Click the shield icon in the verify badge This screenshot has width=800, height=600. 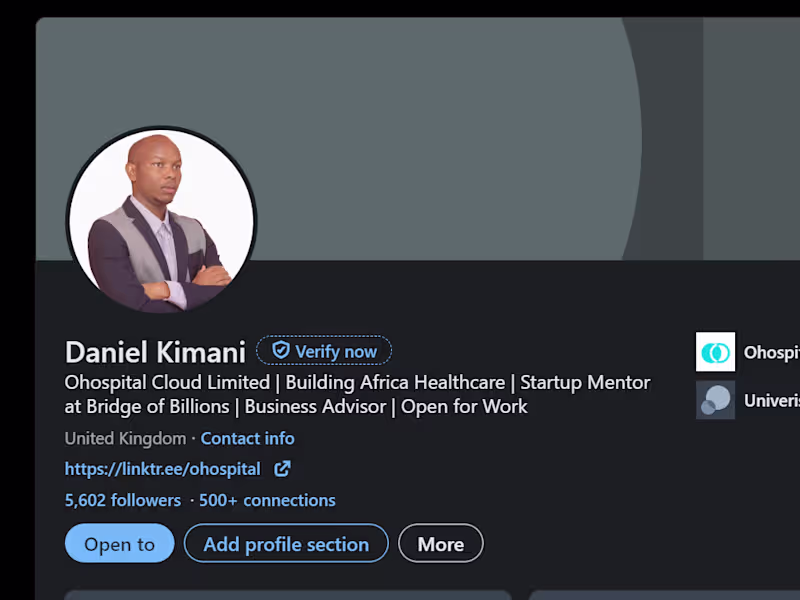[280, 350]
